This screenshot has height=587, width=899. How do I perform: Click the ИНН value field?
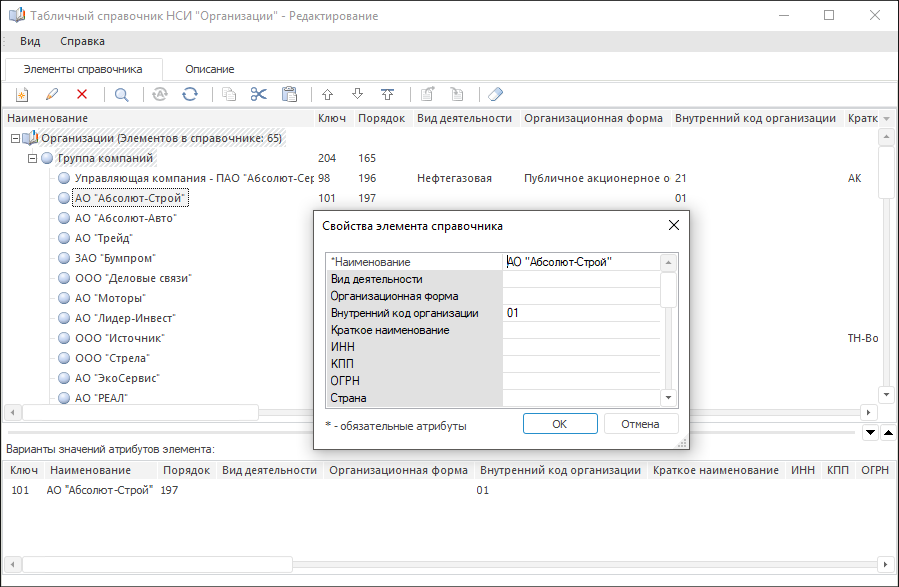pyautogui.click(x=580, y=347)
